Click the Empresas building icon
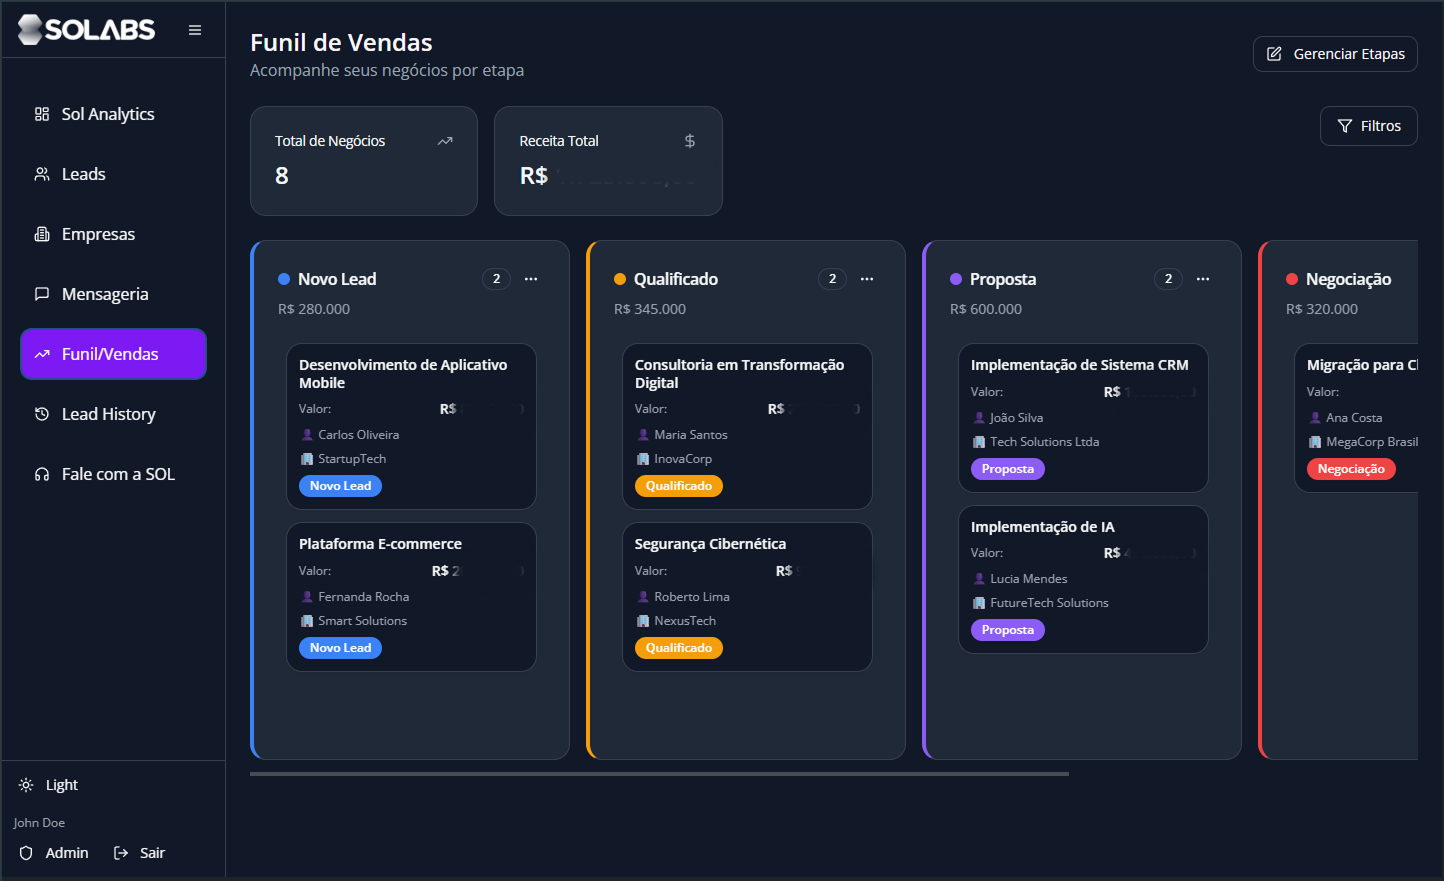The height and width of the screenshot is (882, 1444). [x=42, y=234]
